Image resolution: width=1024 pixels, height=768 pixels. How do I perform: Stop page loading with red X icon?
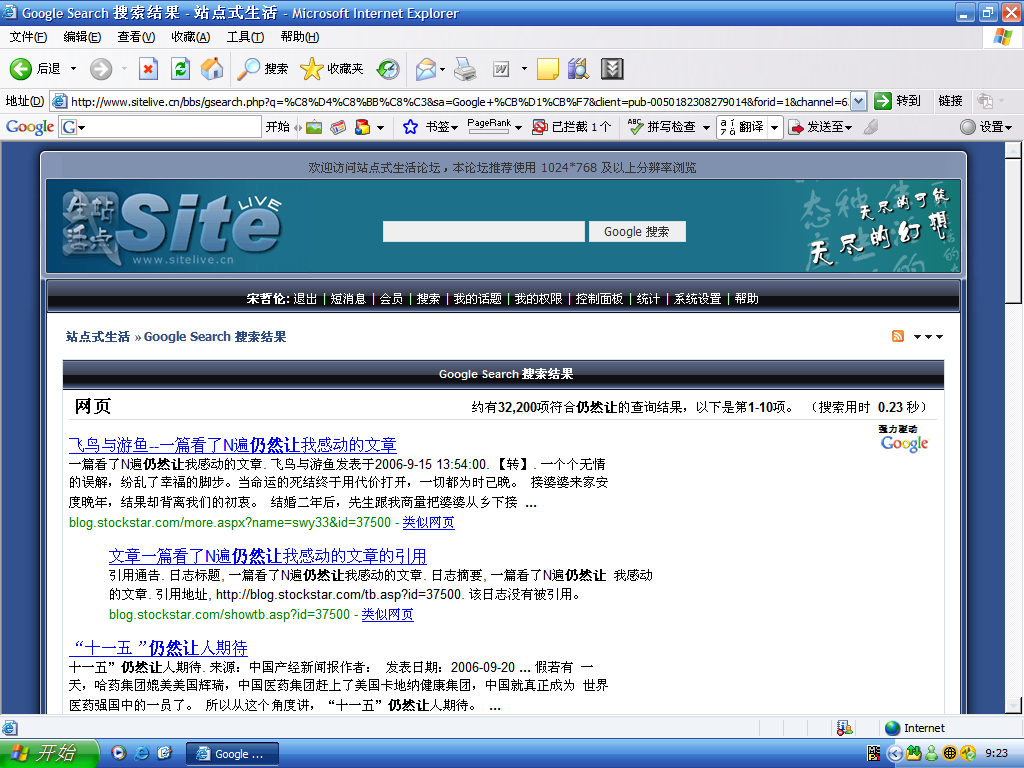tap(148, 69)
